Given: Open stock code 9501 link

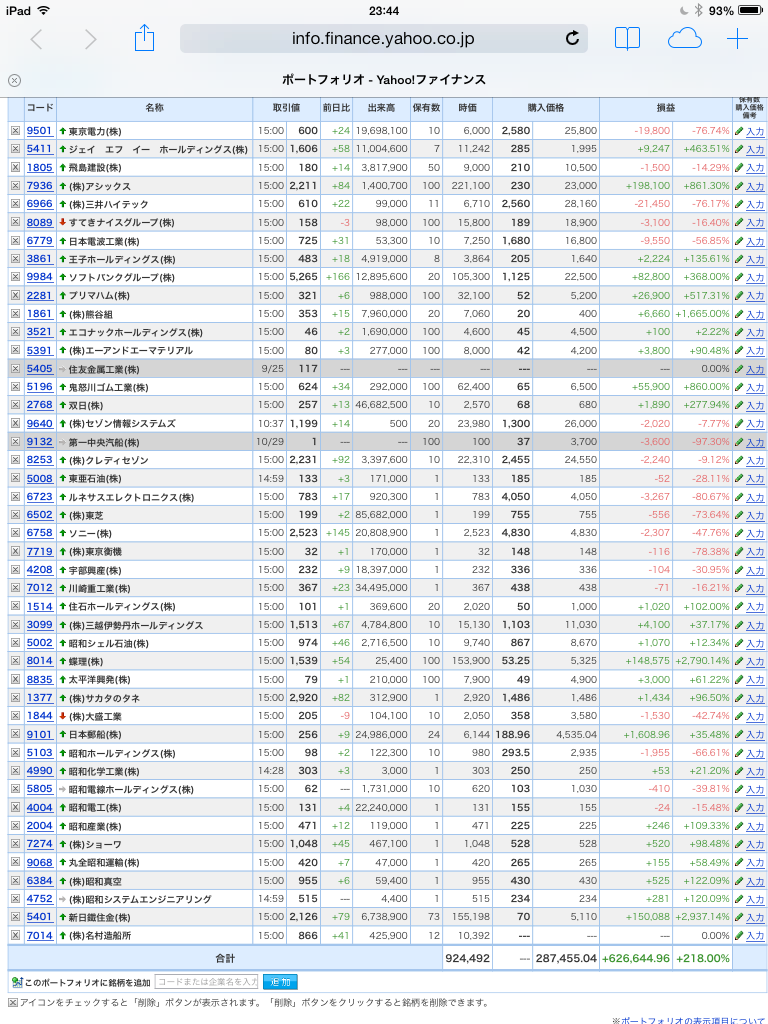Looking at the screenshot, I should (x=39, y=131).
